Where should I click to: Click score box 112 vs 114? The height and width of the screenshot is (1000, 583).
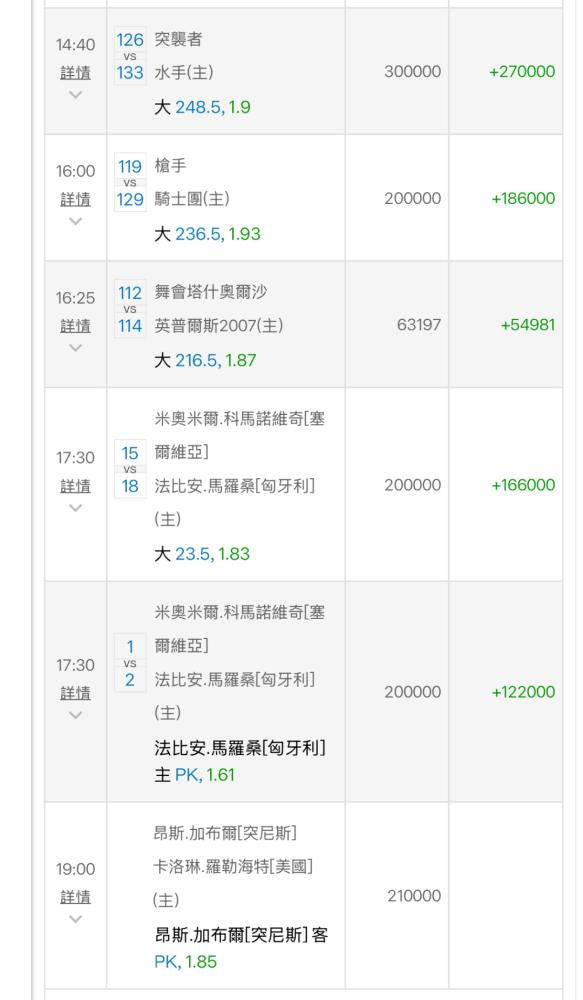[x=130, y=309]
